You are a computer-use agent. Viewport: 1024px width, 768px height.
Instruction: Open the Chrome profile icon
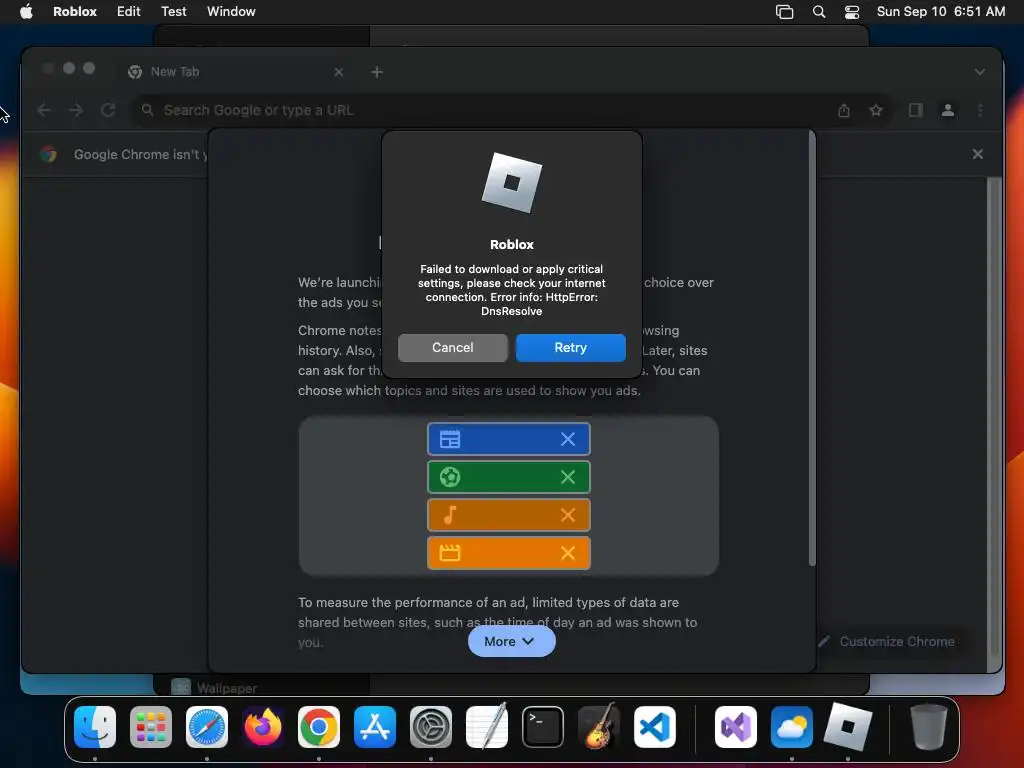[x=948, y=110]
